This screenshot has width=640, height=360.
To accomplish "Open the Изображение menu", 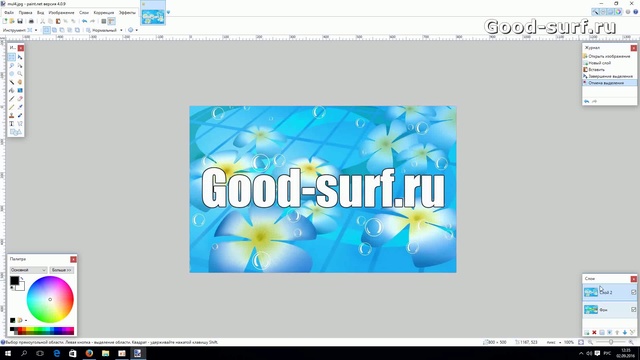I will (x=61, y=13).
